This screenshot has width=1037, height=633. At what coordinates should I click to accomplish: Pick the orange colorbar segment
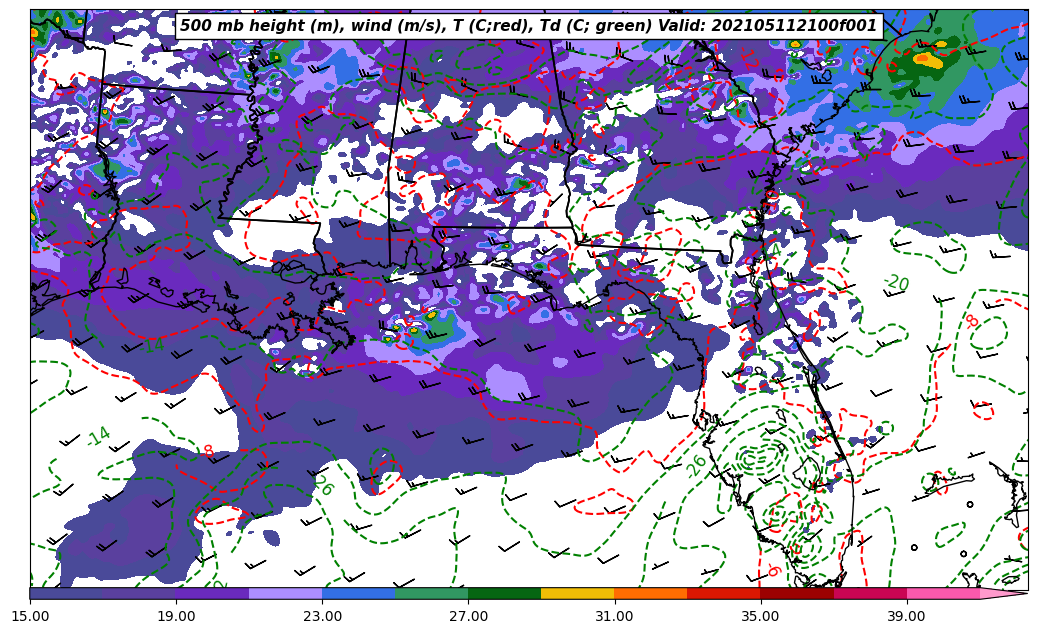[x=650, y=593]
